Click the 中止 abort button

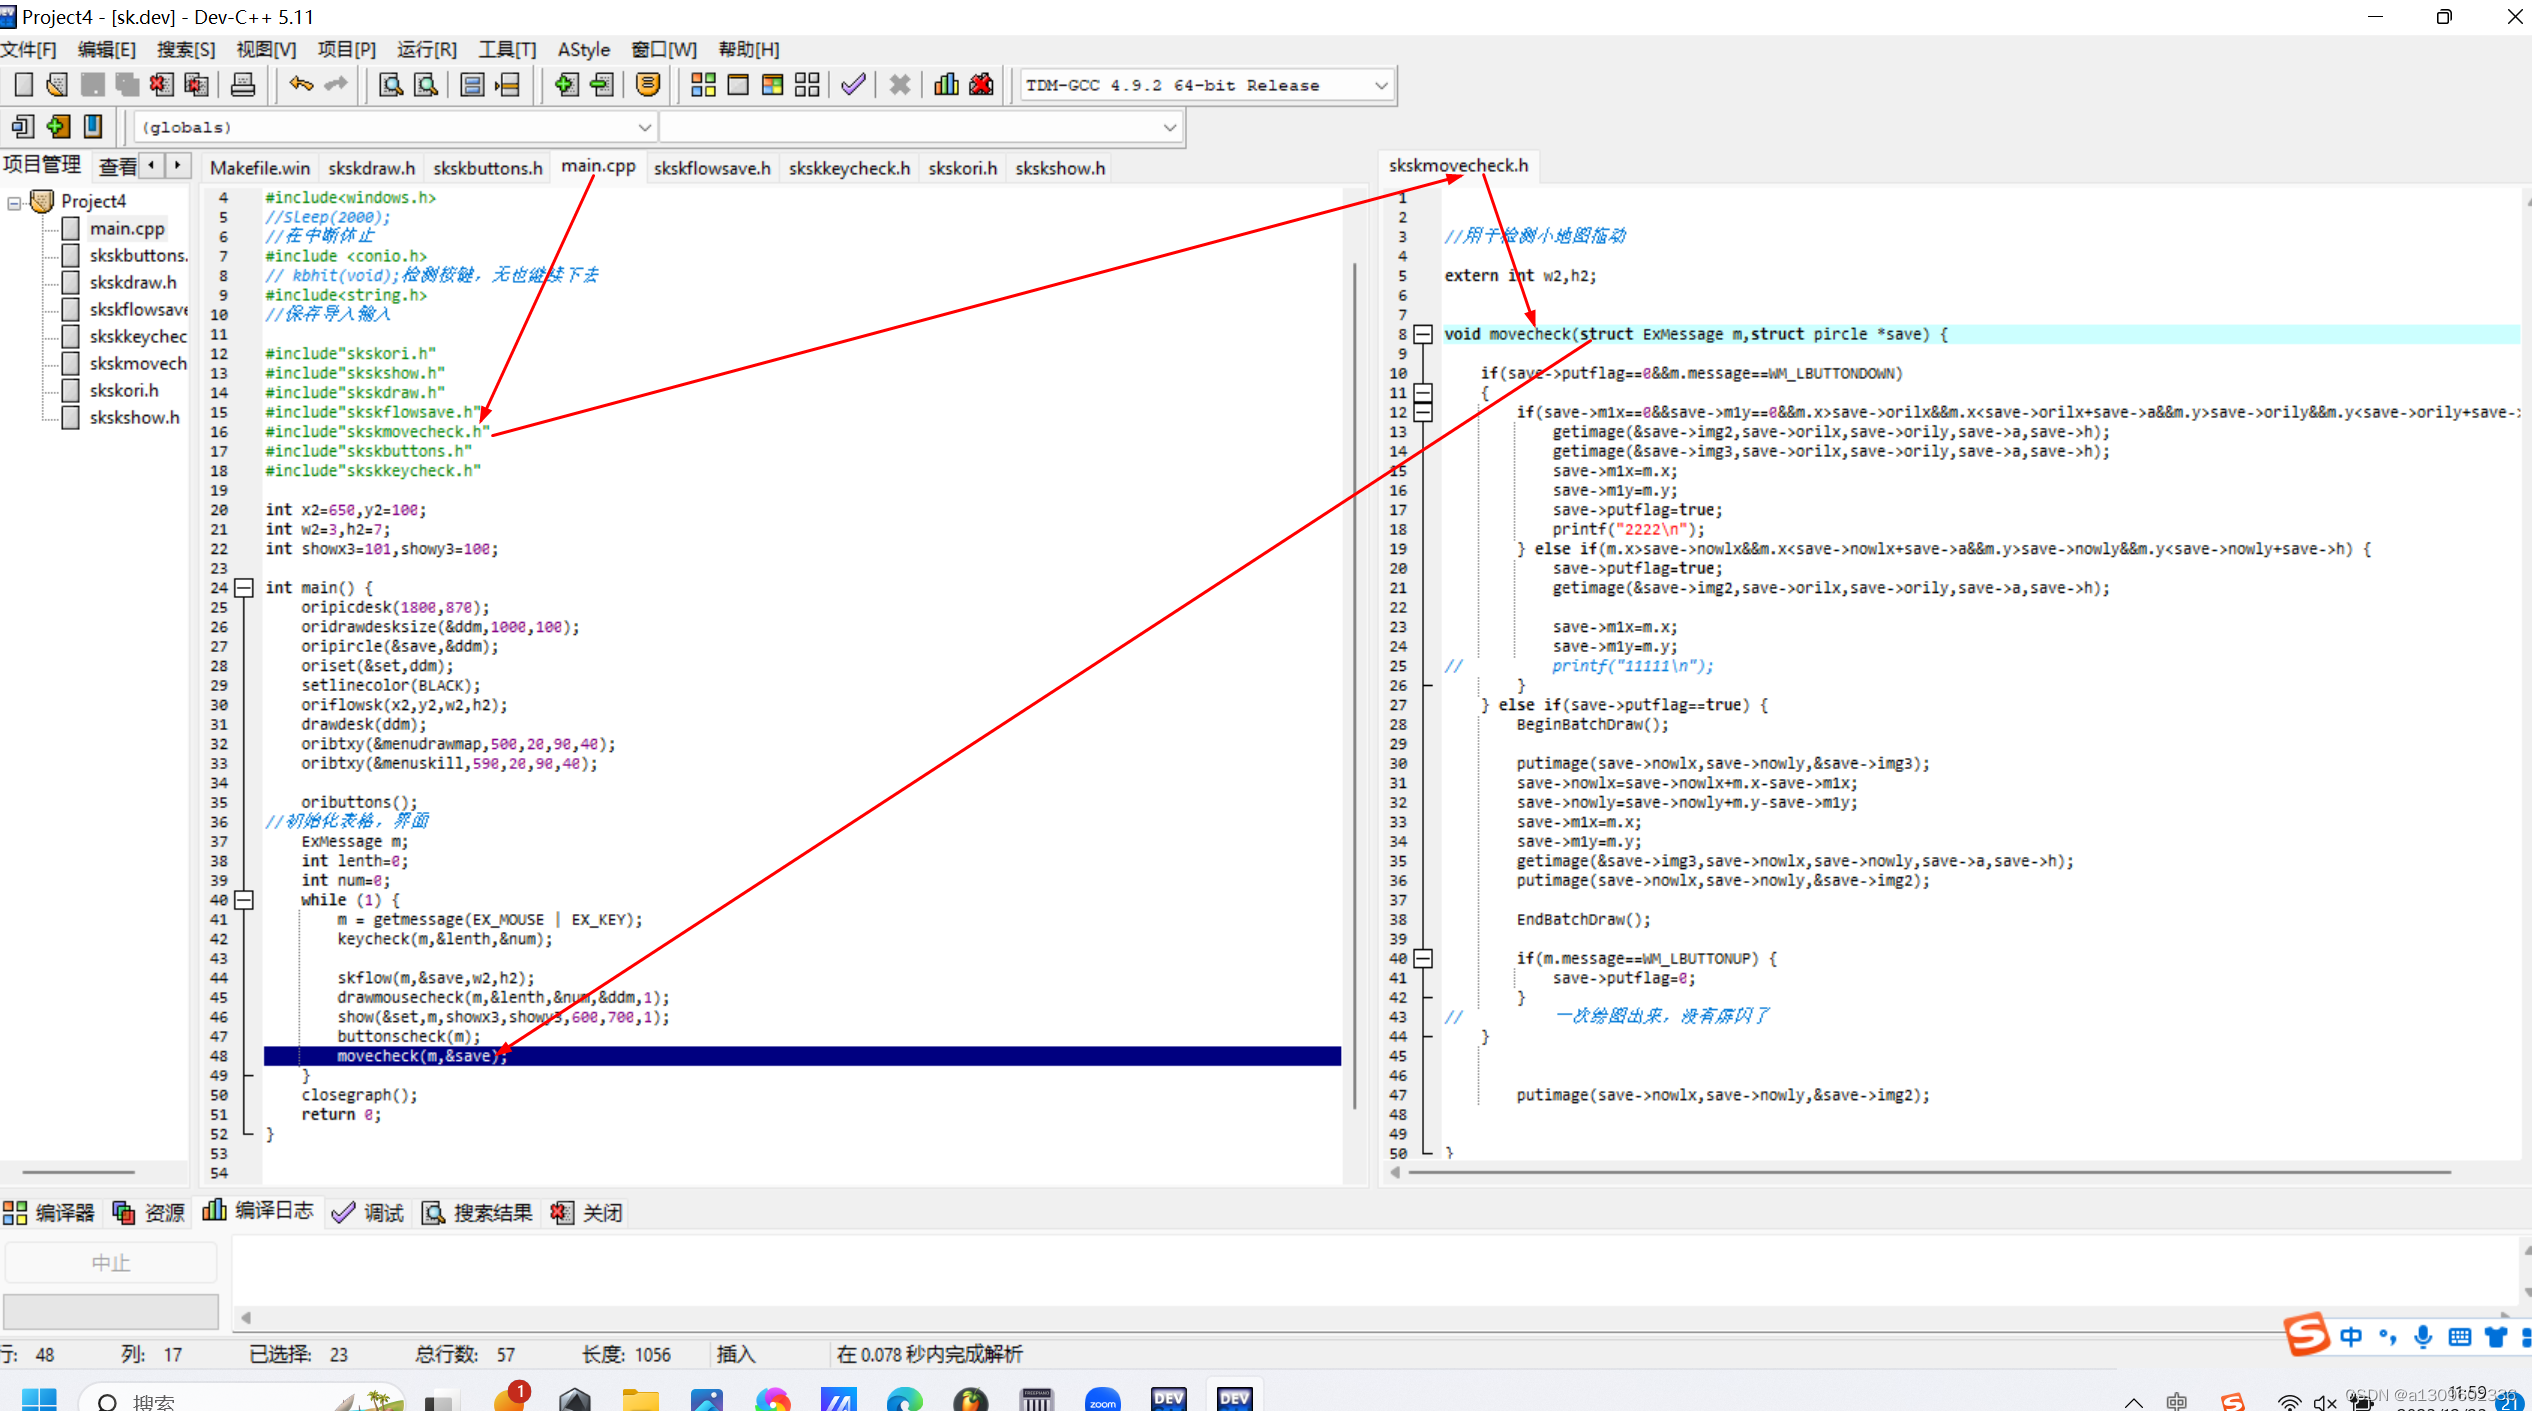(x=111, y=1263)
